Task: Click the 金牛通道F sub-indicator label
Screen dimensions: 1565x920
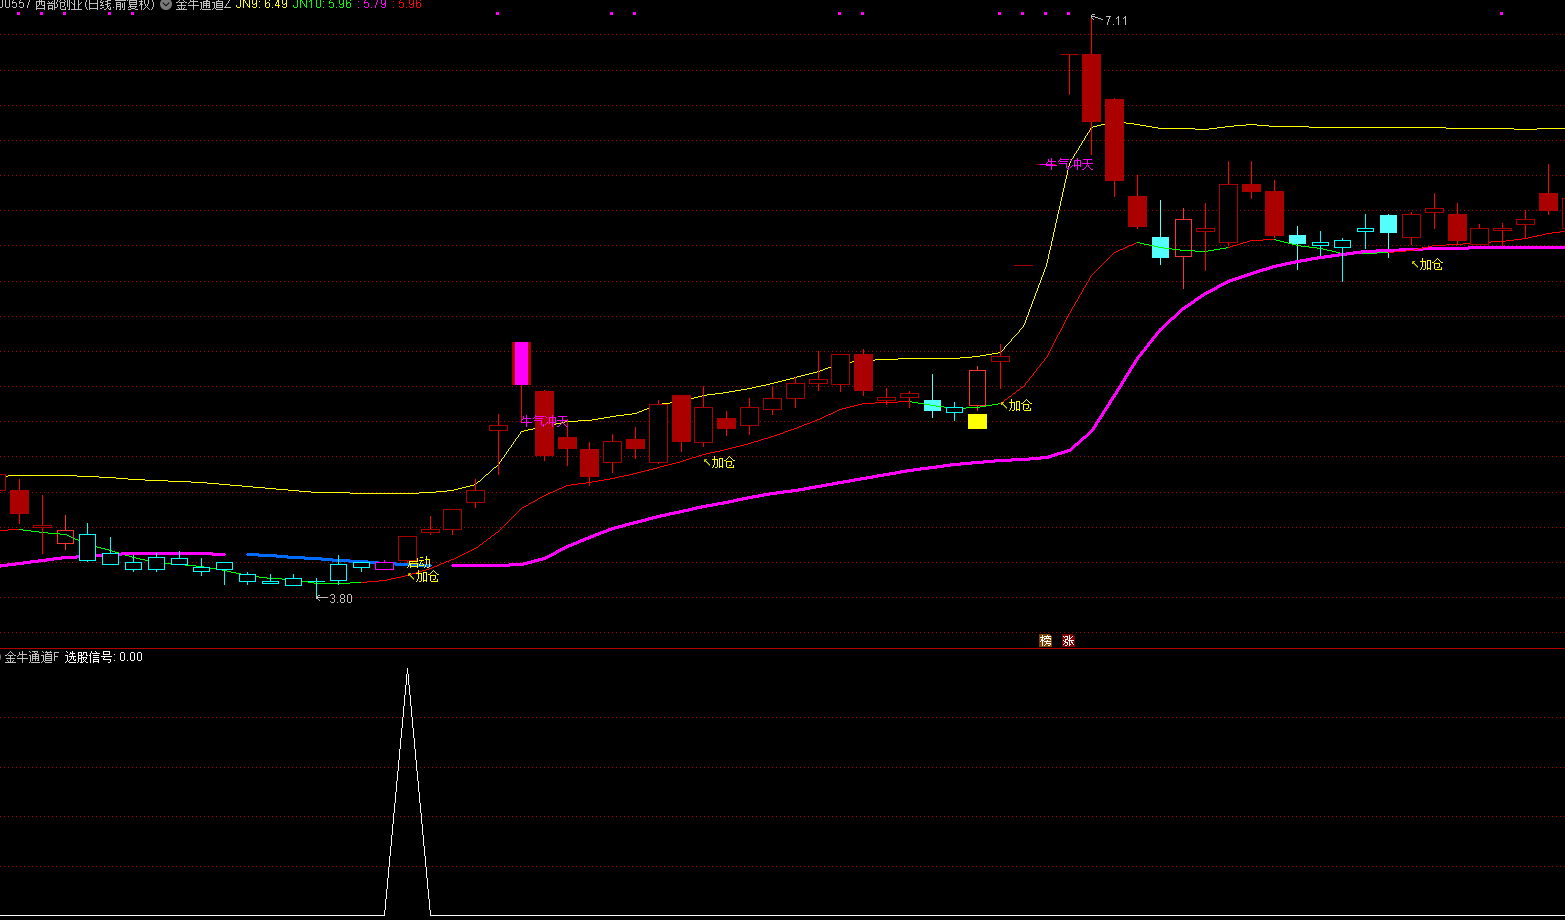Action: [32, 657]
